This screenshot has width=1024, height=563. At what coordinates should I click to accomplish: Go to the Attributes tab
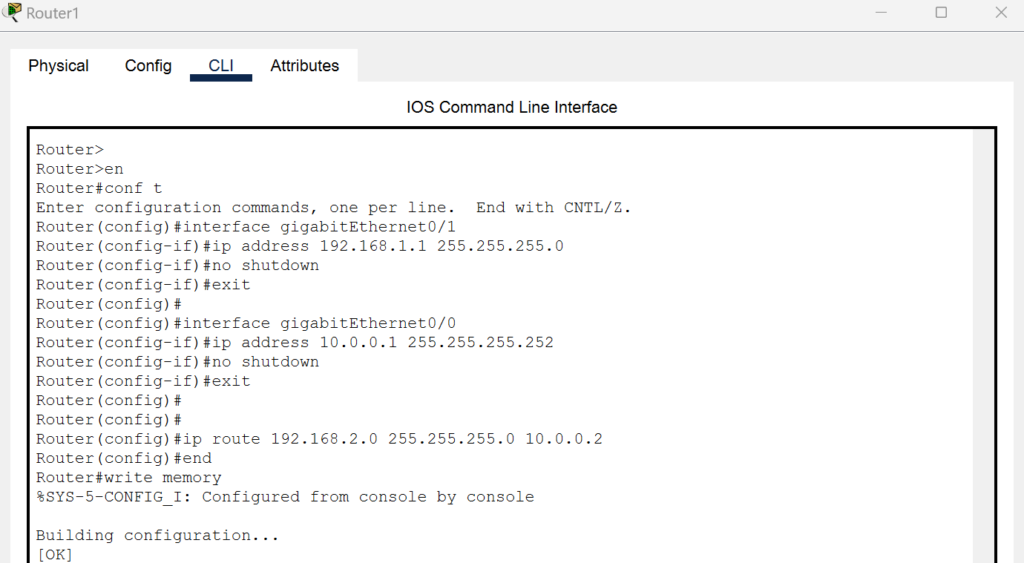(x=304, y=66)
